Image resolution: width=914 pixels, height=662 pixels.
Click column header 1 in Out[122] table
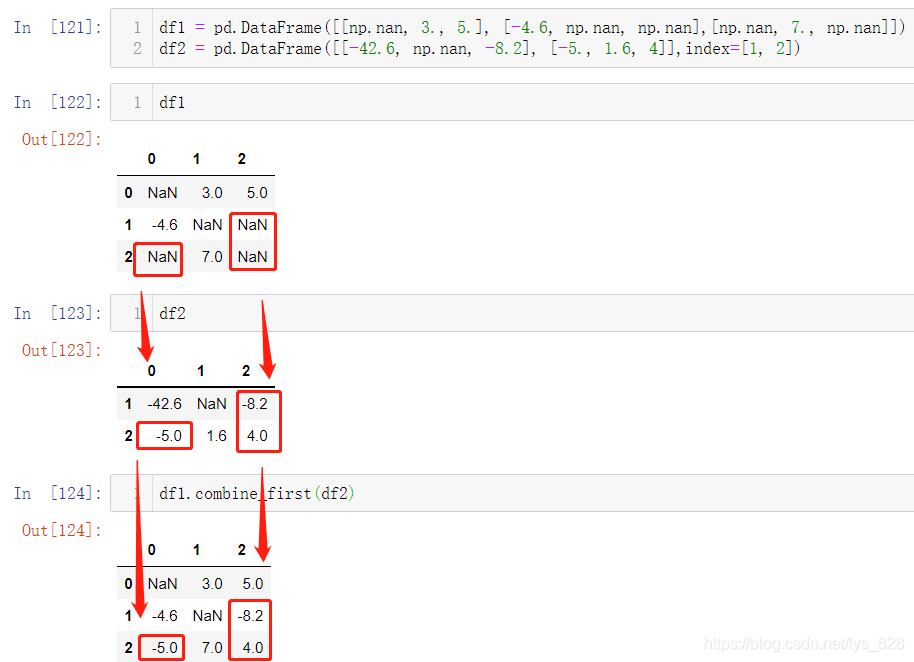pos(196,159)
